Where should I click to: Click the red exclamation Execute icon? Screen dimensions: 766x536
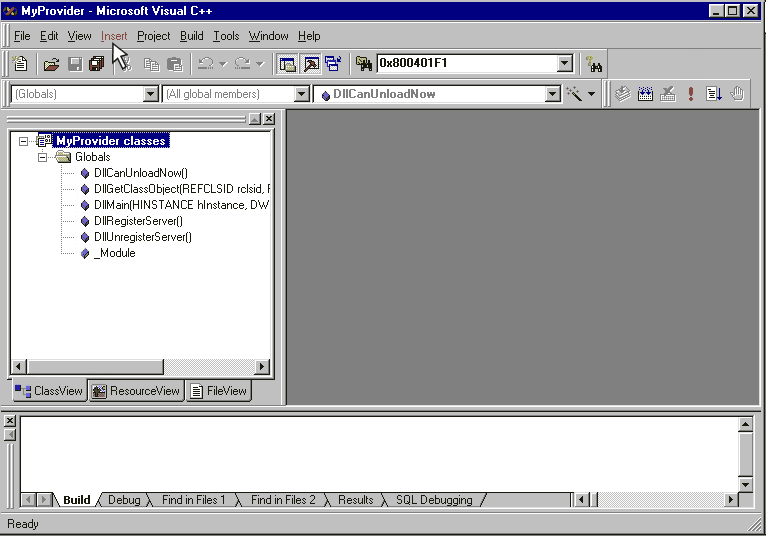coord(691,93)
